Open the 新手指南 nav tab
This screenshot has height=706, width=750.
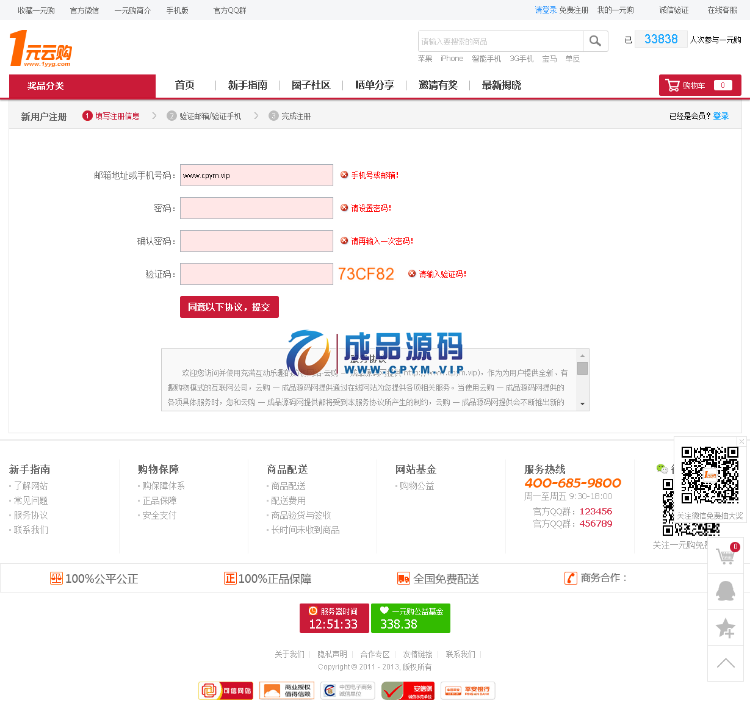click(247, 85)
